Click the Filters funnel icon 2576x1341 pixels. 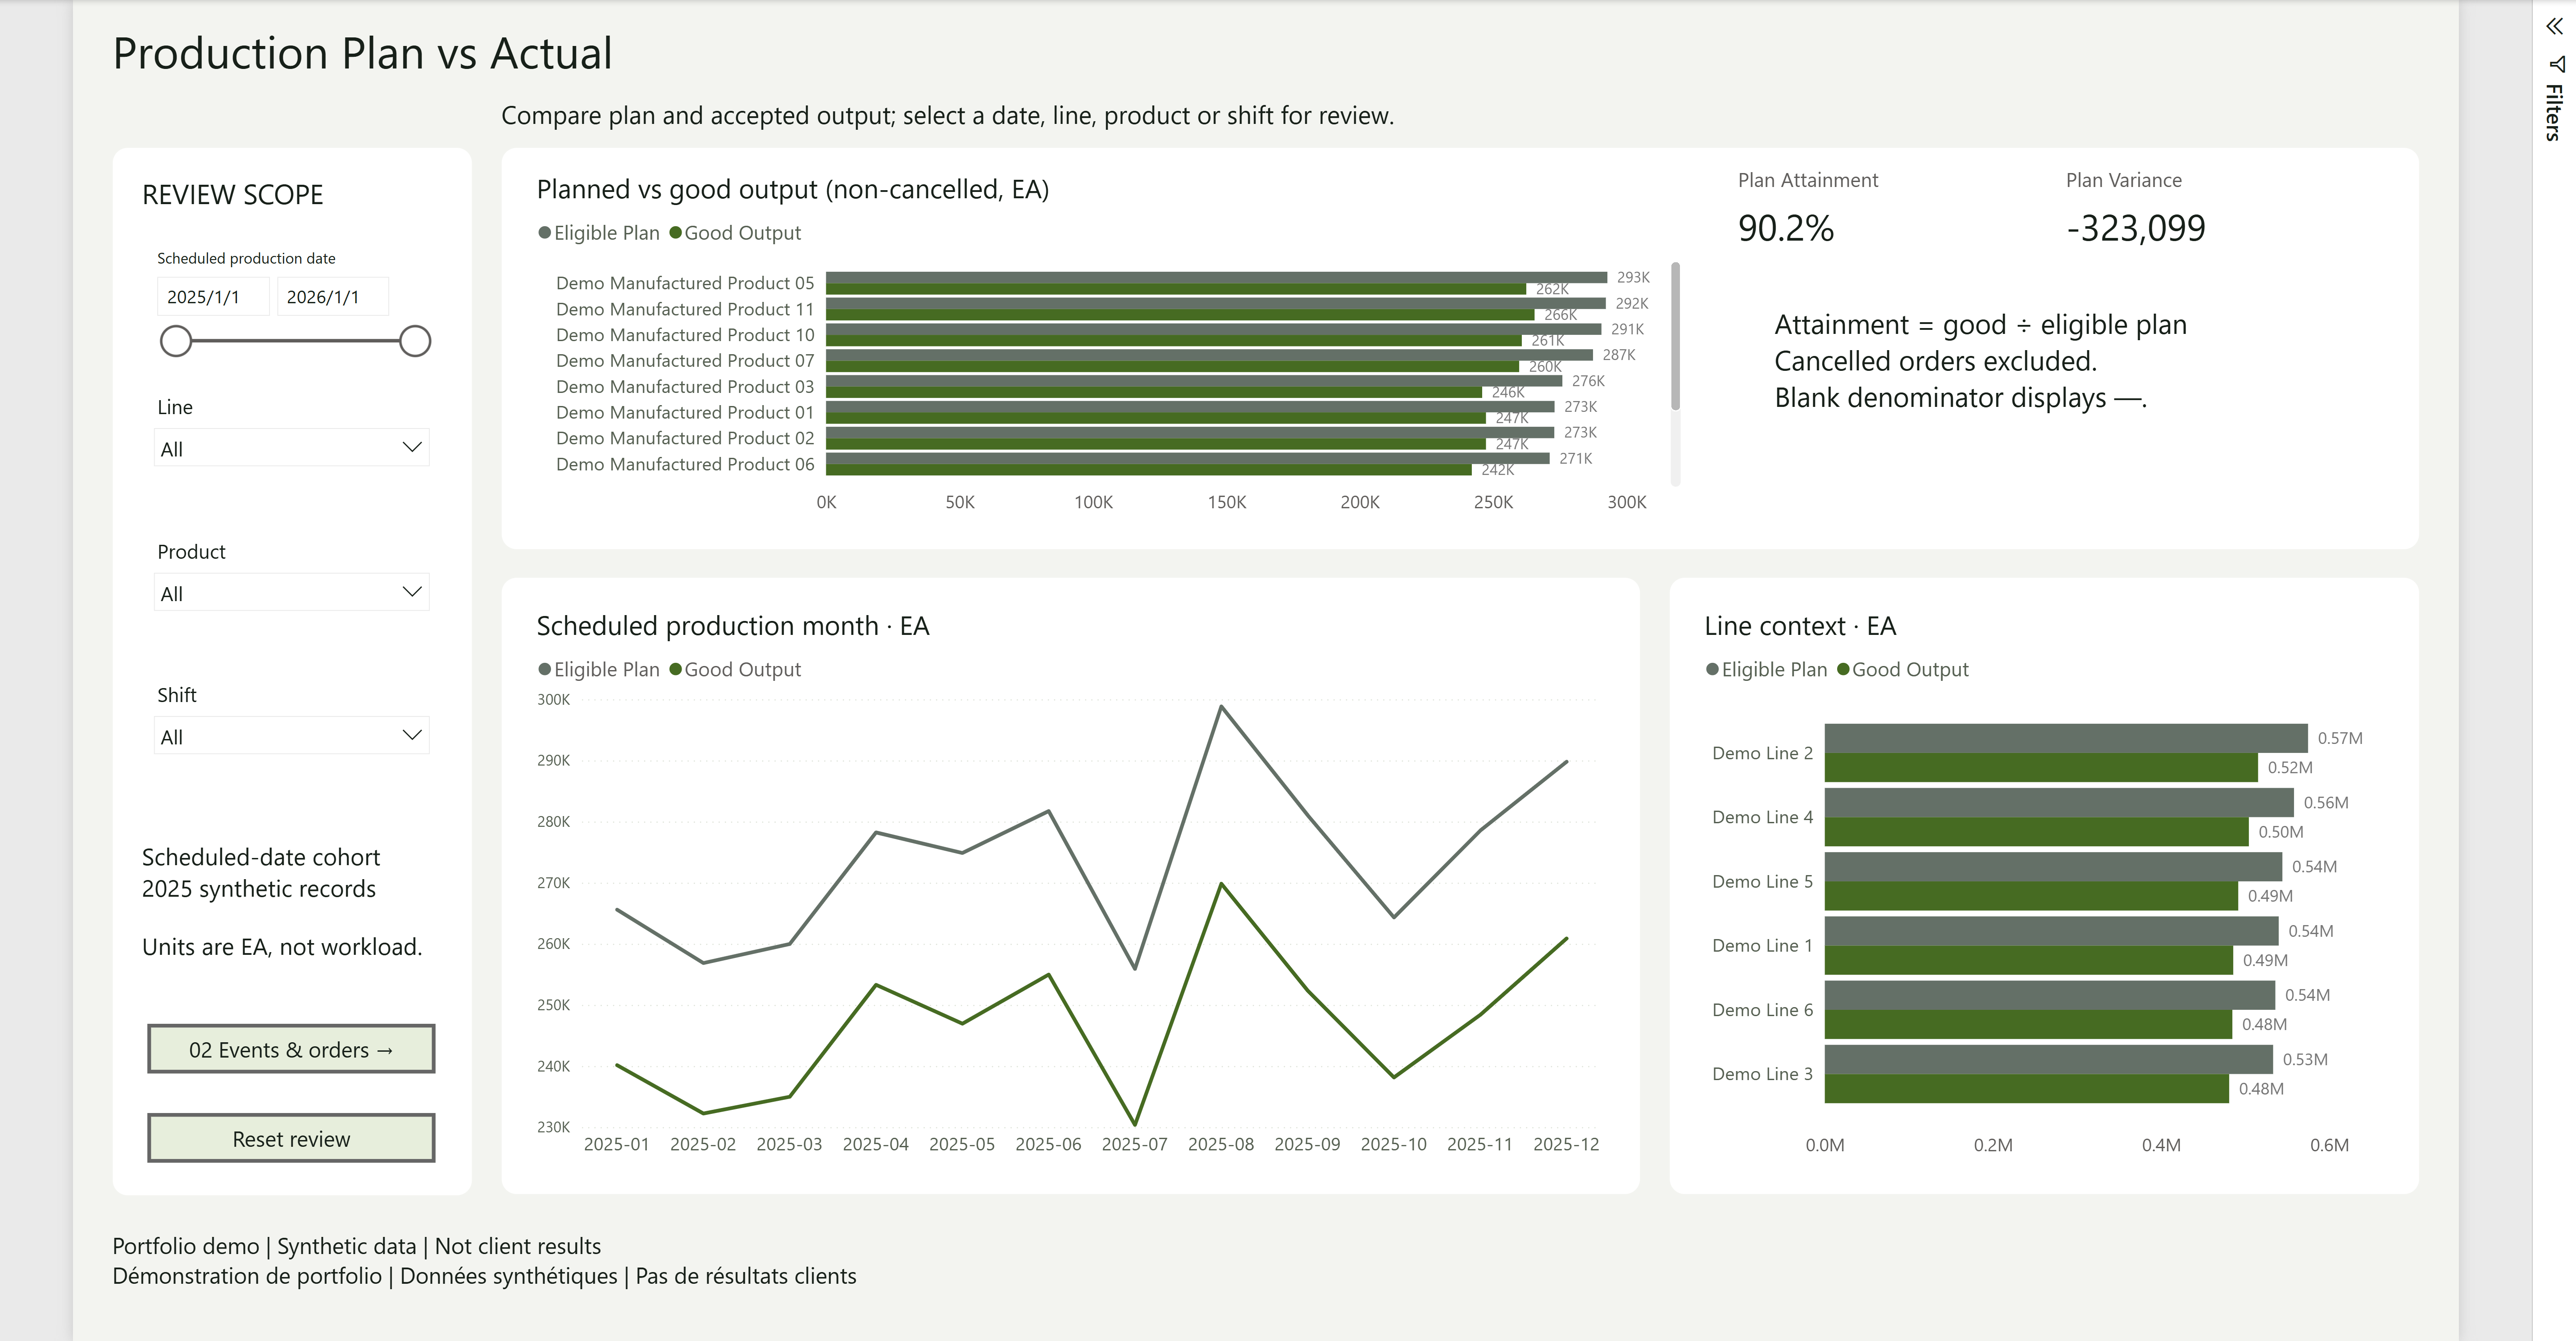point(2556,64)
